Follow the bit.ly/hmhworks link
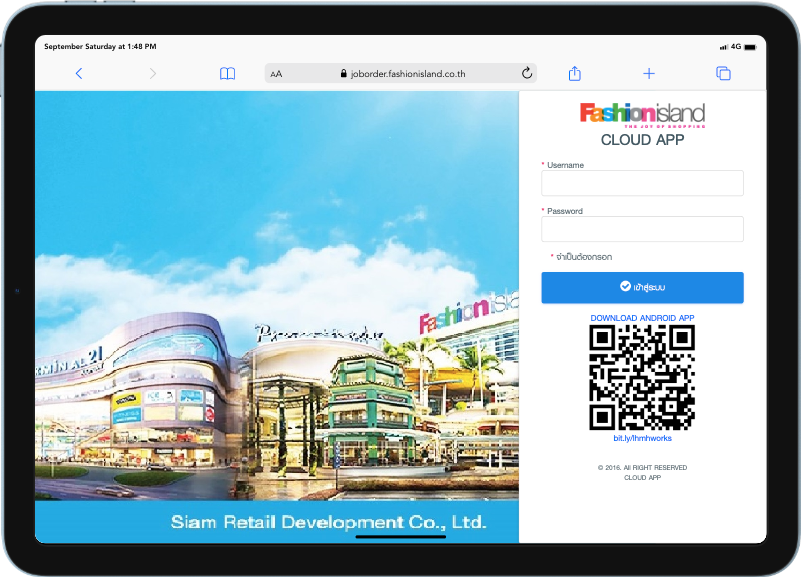Viewport: 801px width, 577px height. [x=642, y=437]
